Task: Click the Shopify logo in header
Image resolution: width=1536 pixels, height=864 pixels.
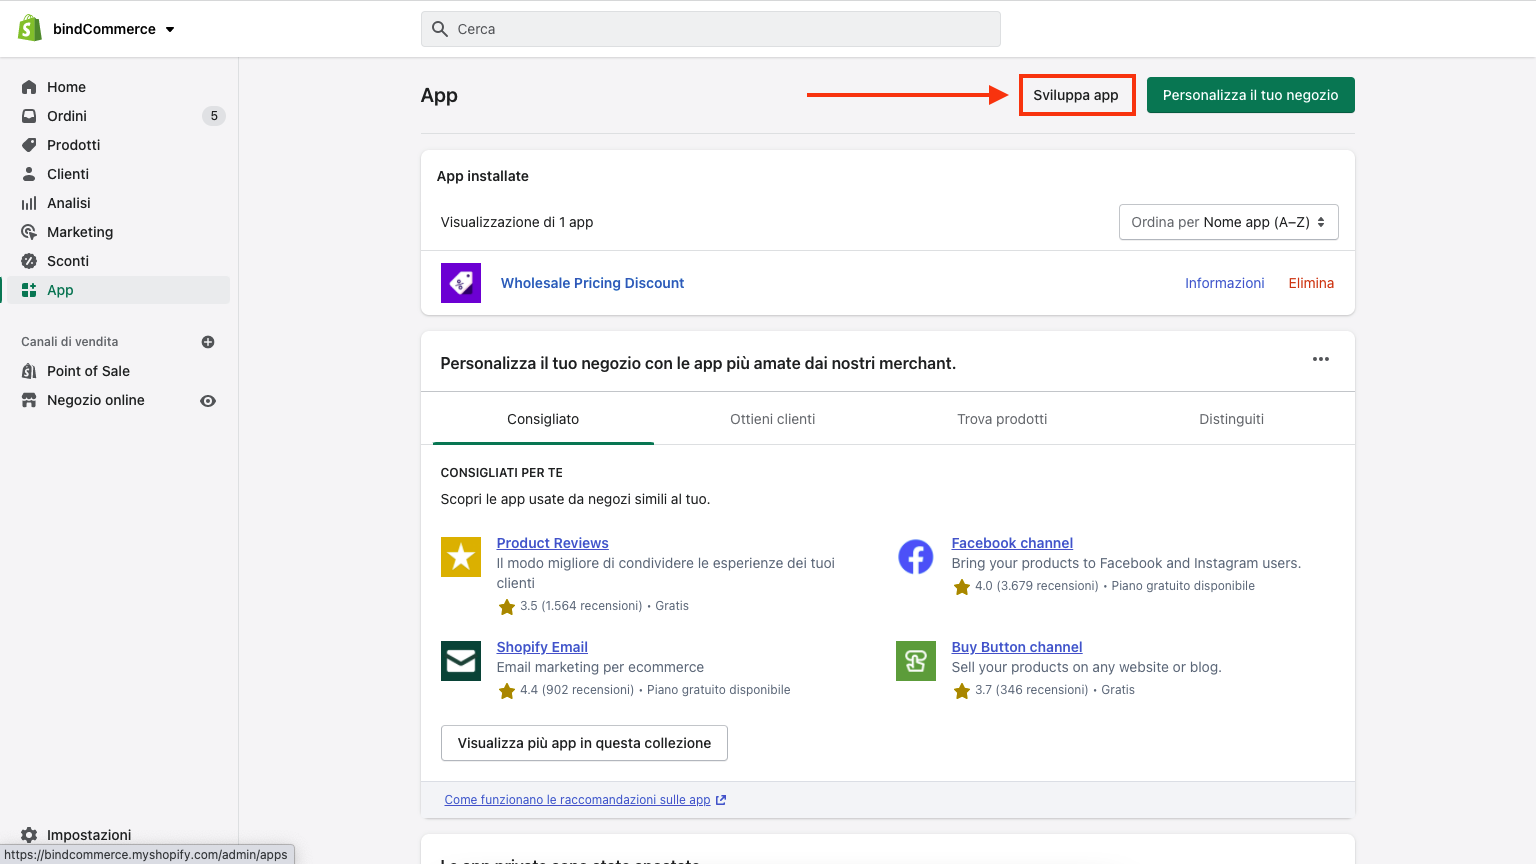Action: 30,29
